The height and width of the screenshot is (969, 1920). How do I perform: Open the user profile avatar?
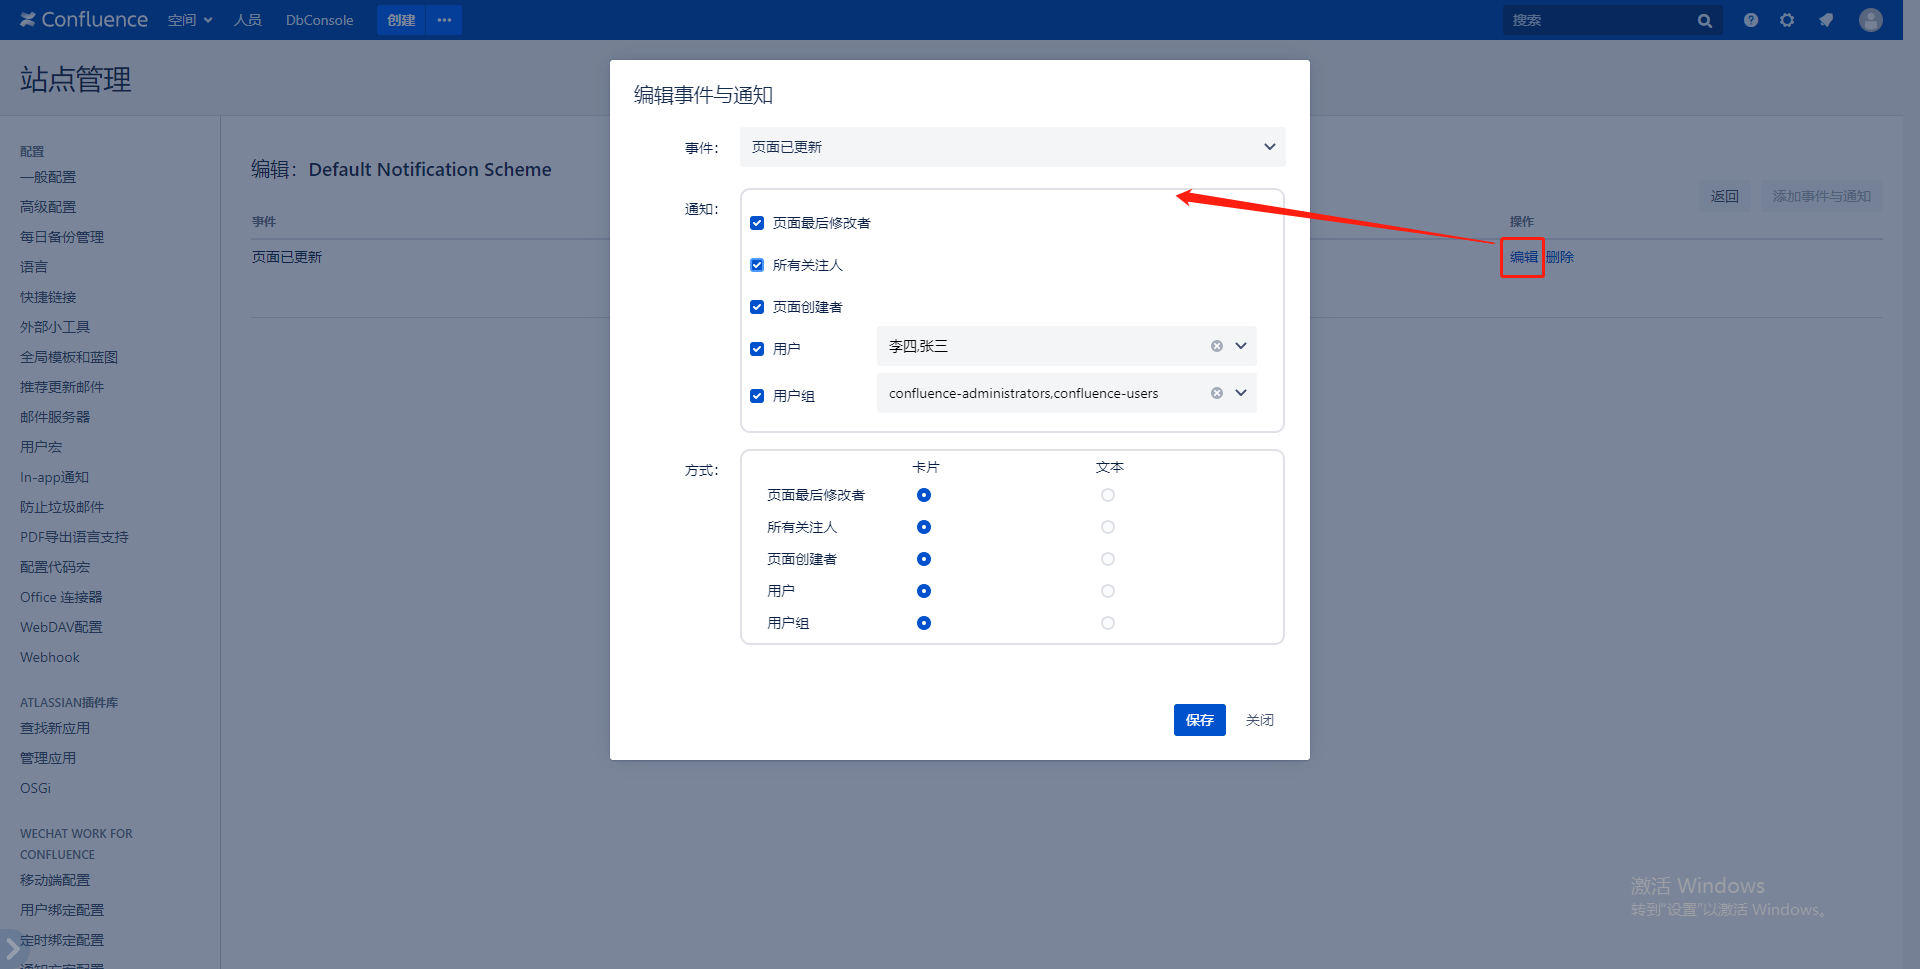point(1870,20)
